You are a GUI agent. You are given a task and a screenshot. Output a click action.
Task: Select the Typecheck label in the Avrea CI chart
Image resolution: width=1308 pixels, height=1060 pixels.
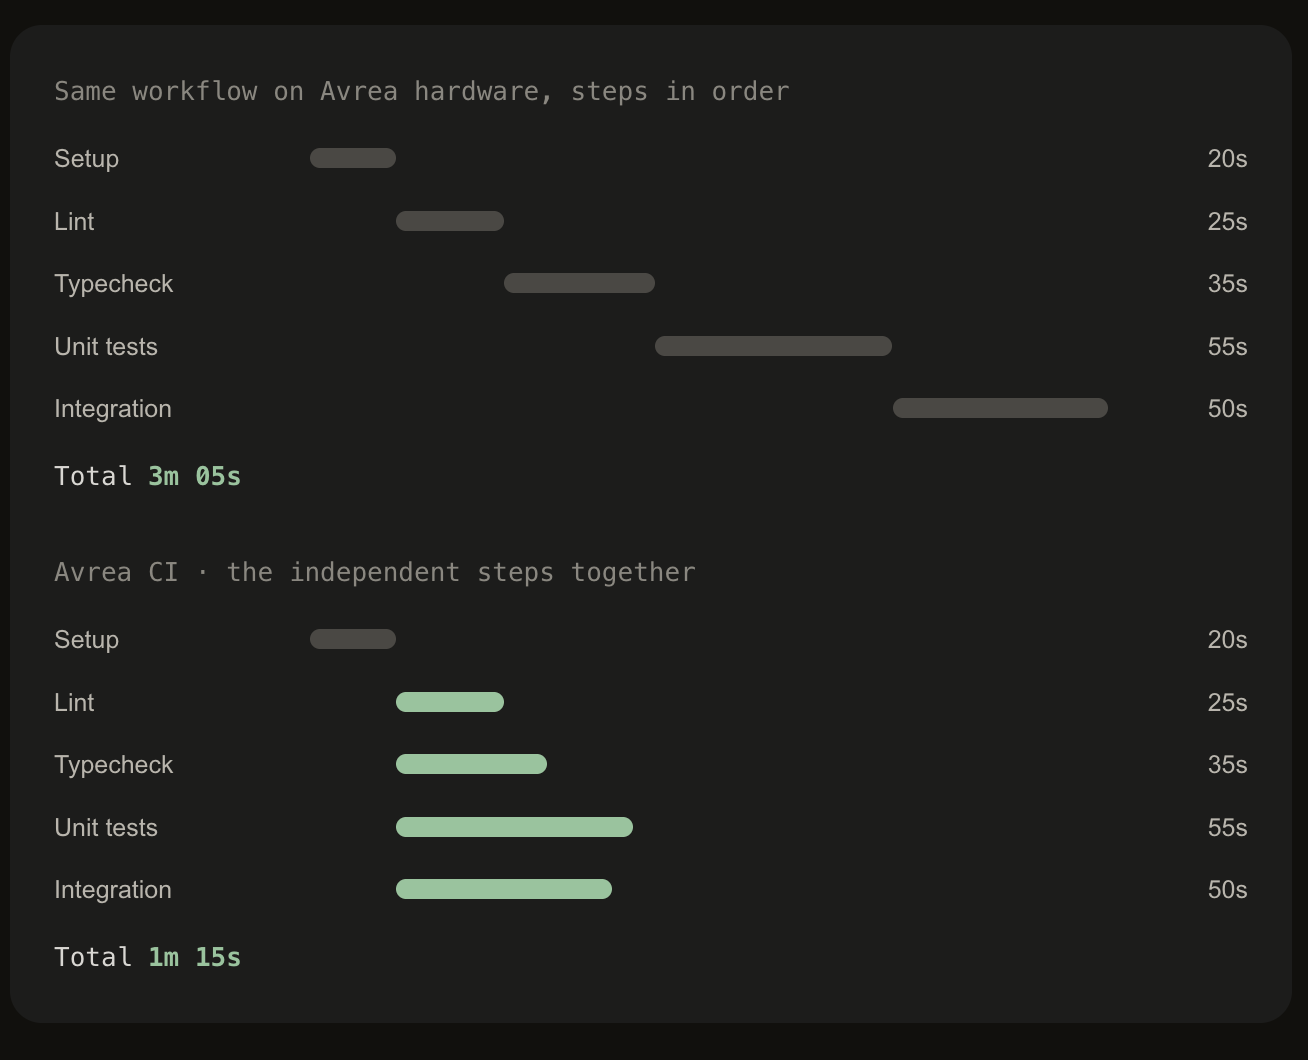114,765
